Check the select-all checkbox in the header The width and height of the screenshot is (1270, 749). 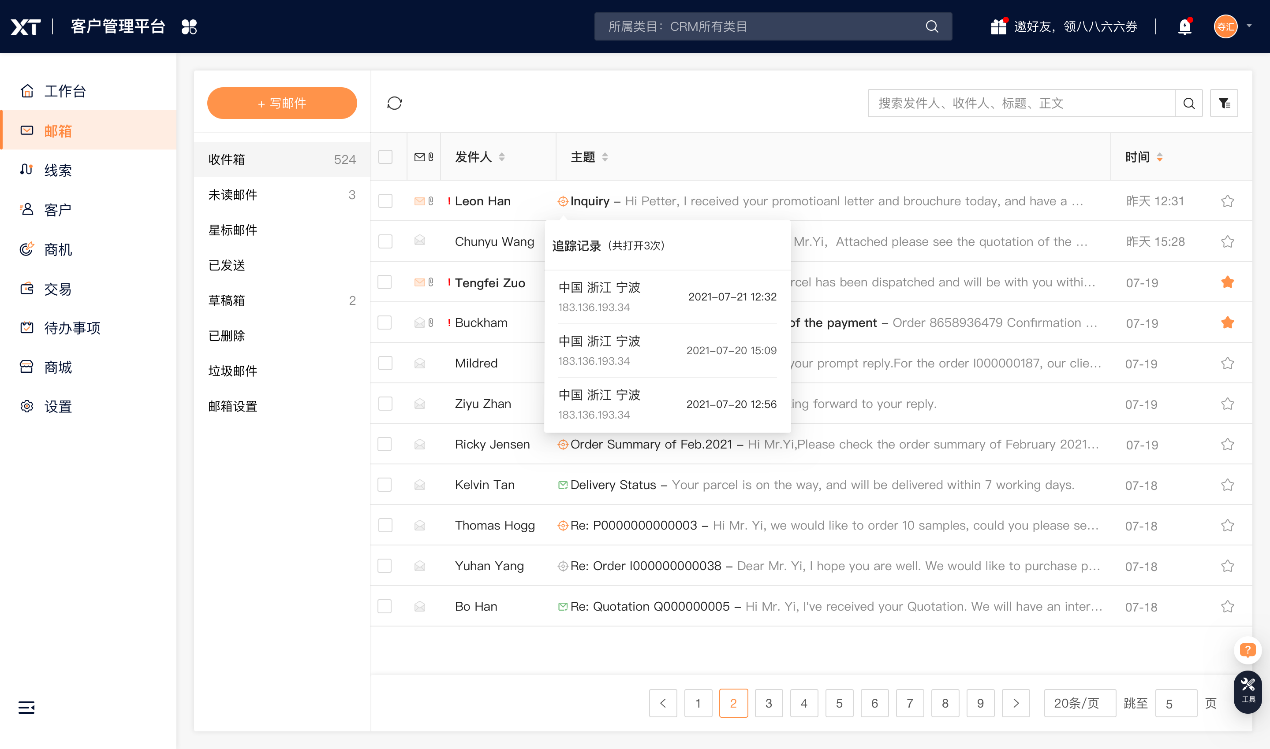pyautogui.click(x=385, y=157)
